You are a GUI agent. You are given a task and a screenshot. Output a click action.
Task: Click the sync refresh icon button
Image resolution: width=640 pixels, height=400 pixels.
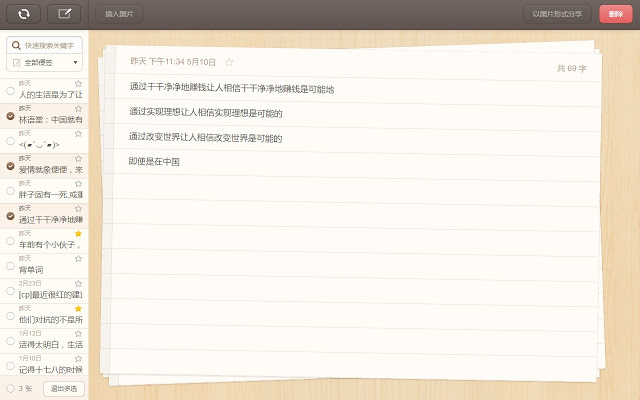24,14
